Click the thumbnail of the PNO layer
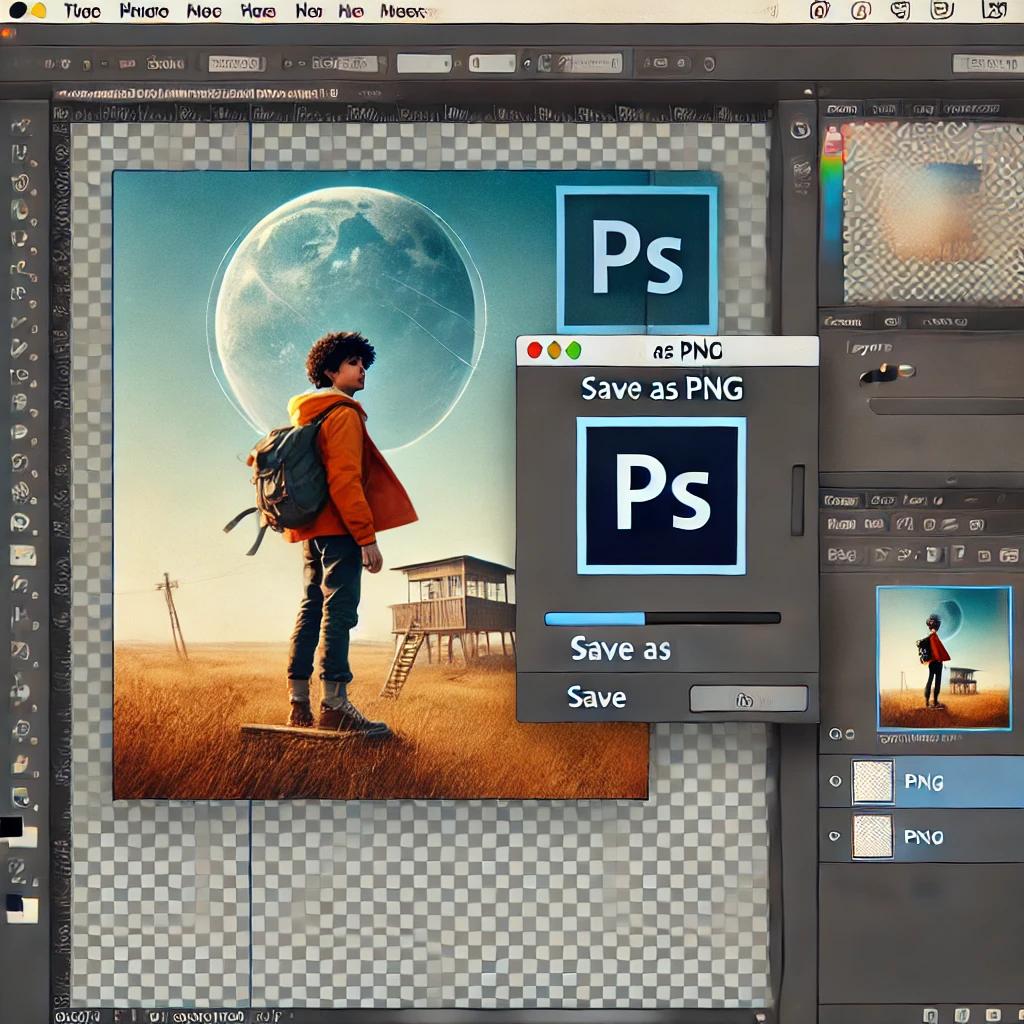The width and height of the screenshot is (1024, 1024). coord(872,836)
